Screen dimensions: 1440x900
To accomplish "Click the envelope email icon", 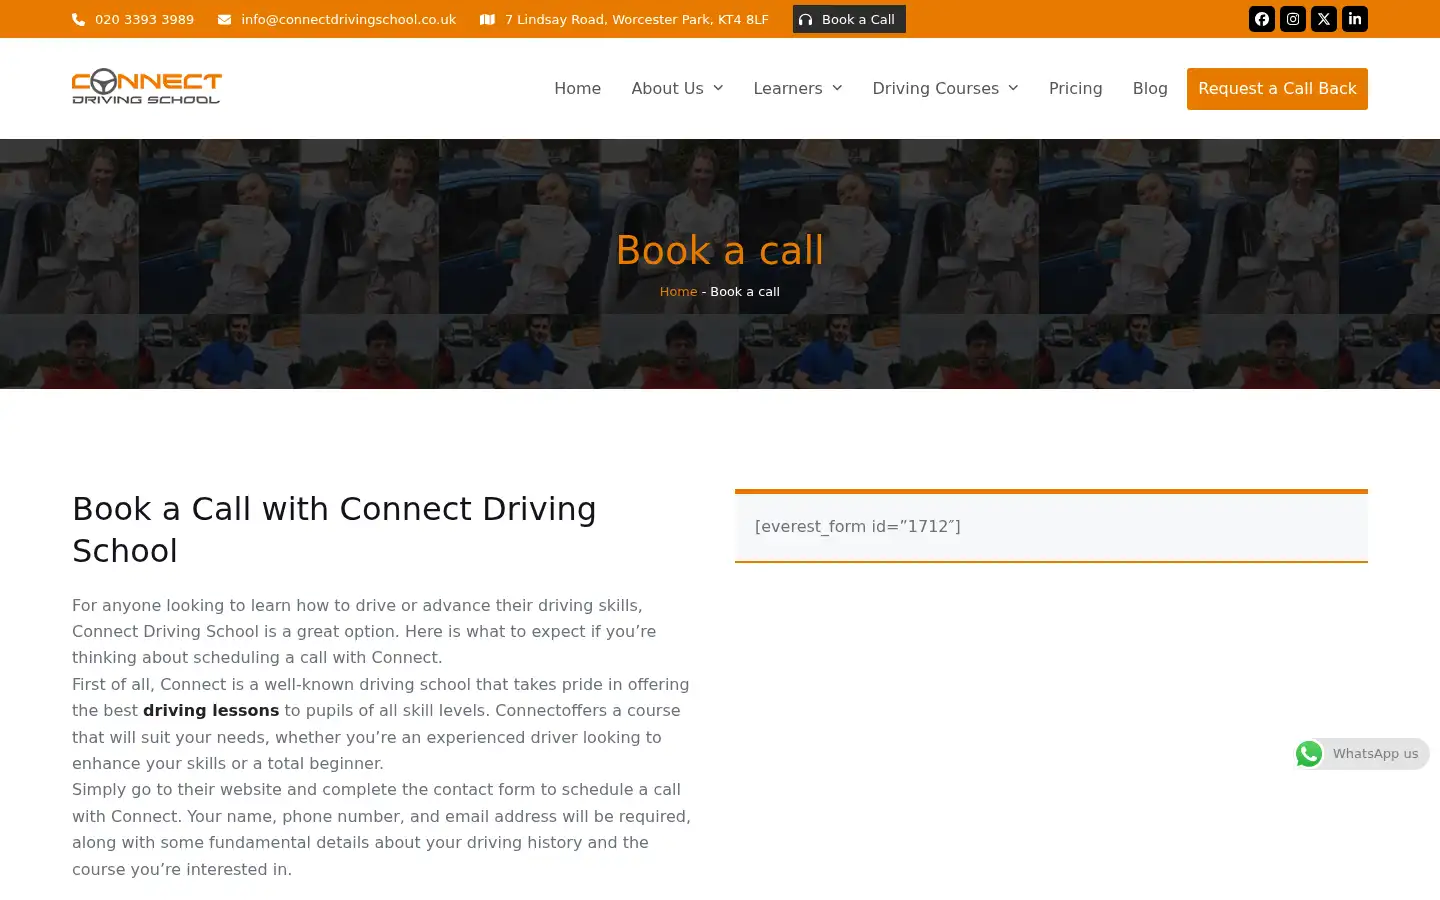I will (224, 19).
